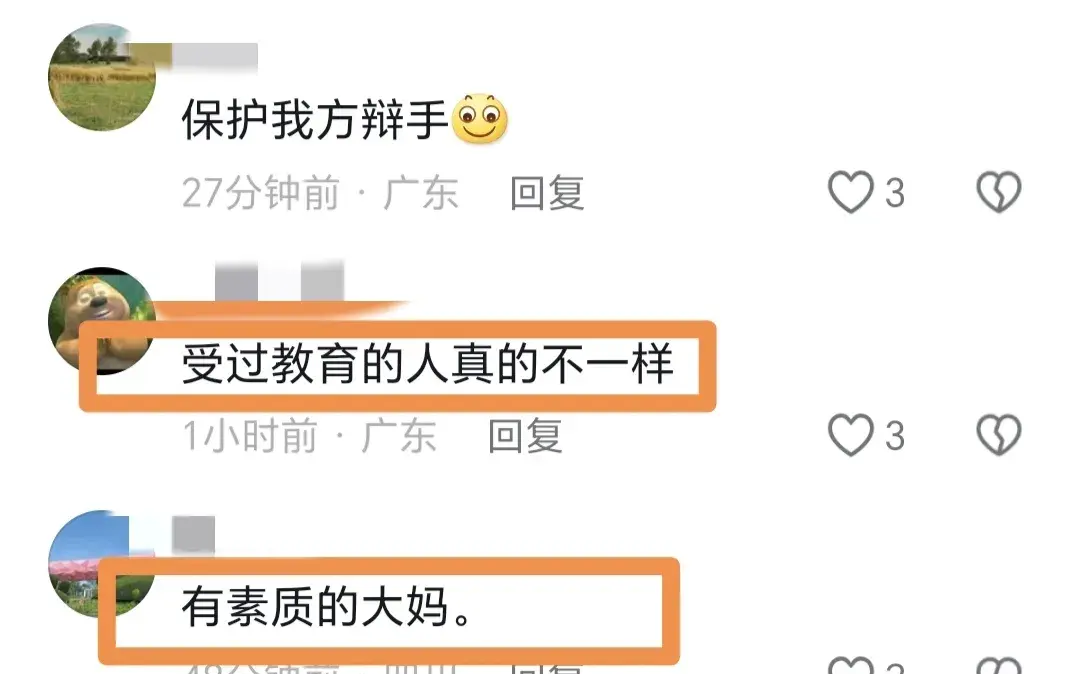Screen dimensions: 1079x674
Task: Select comment text 有素质的大妈。
Action: click(x=328, y=607)
